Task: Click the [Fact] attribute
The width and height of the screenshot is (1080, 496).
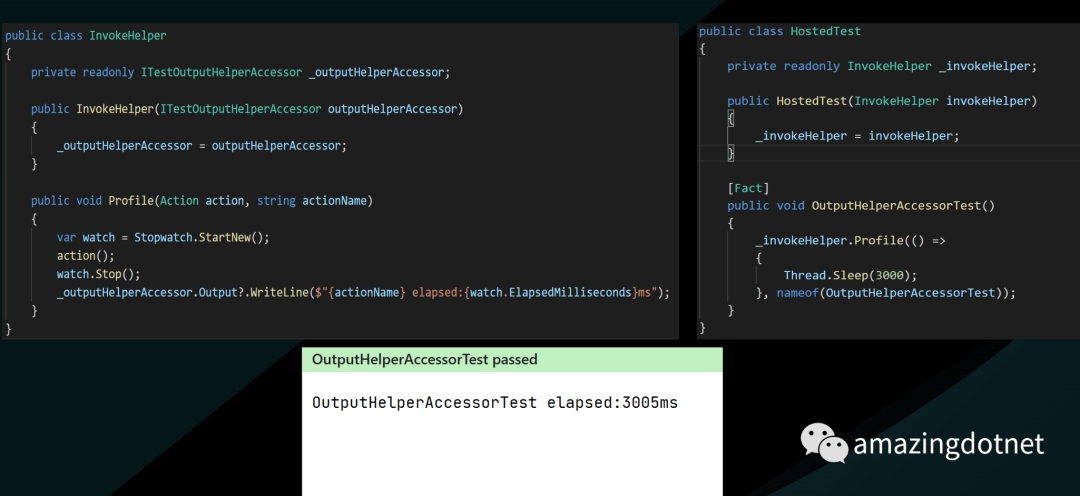Action: pos(748,188)
